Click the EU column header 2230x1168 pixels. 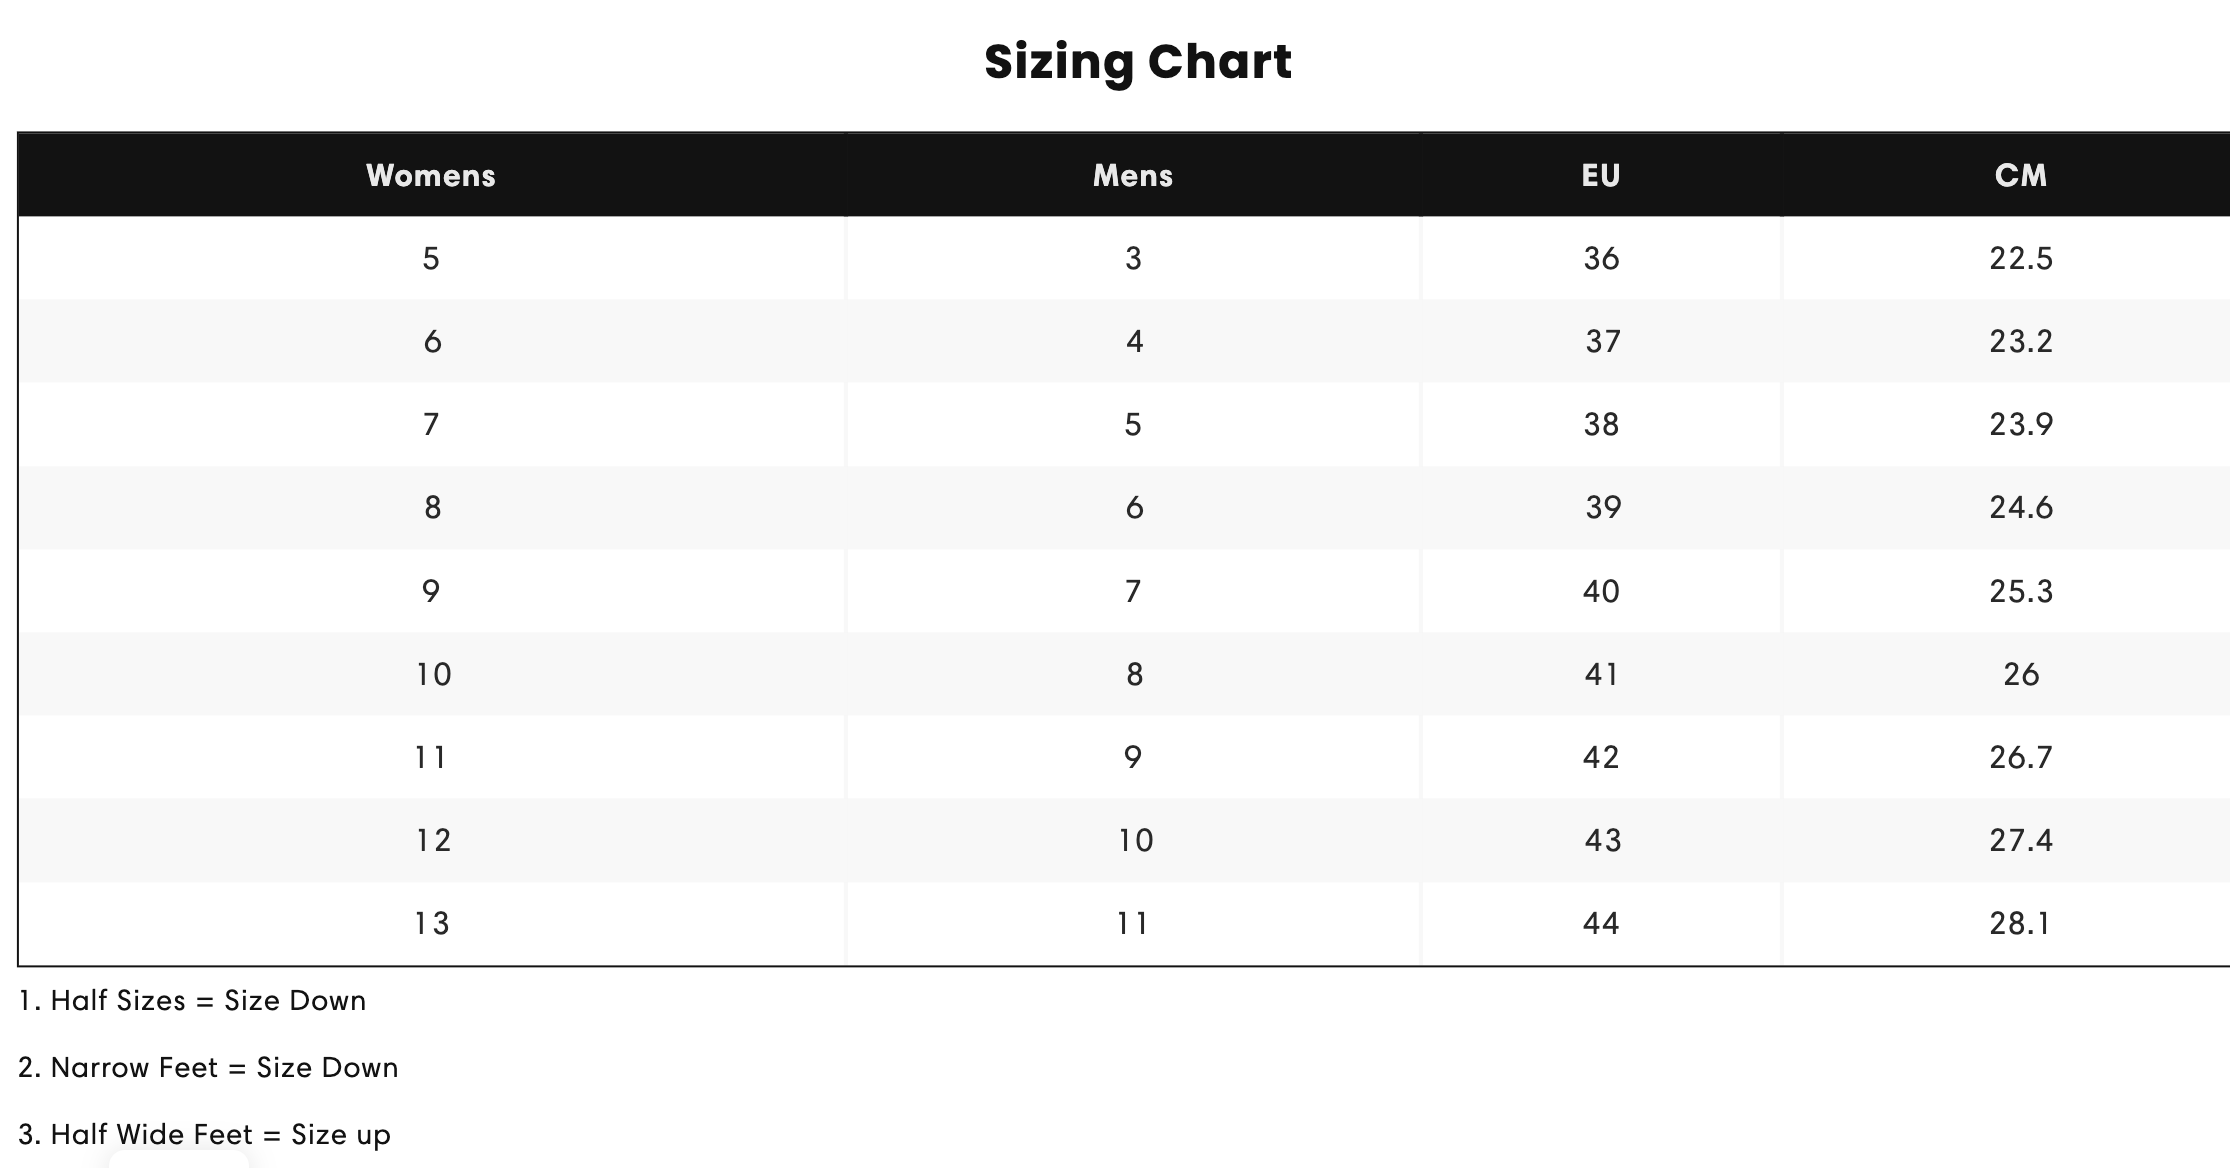click(x=1601, y=175)
